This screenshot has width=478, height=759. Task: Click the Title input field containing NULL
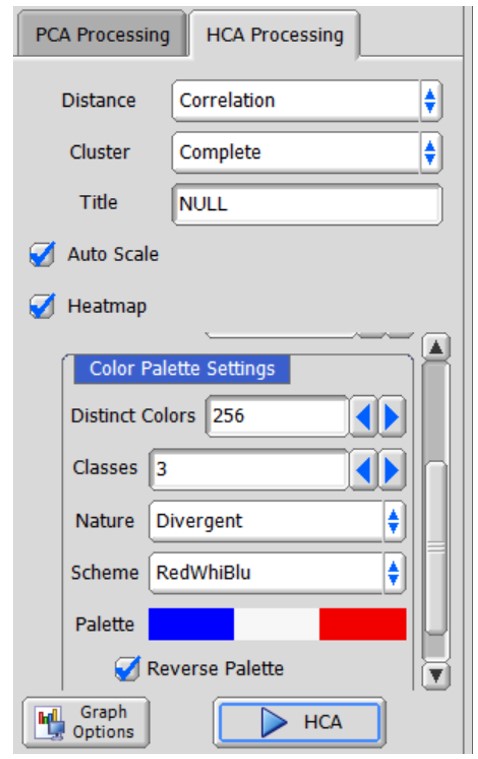[307, 204]
